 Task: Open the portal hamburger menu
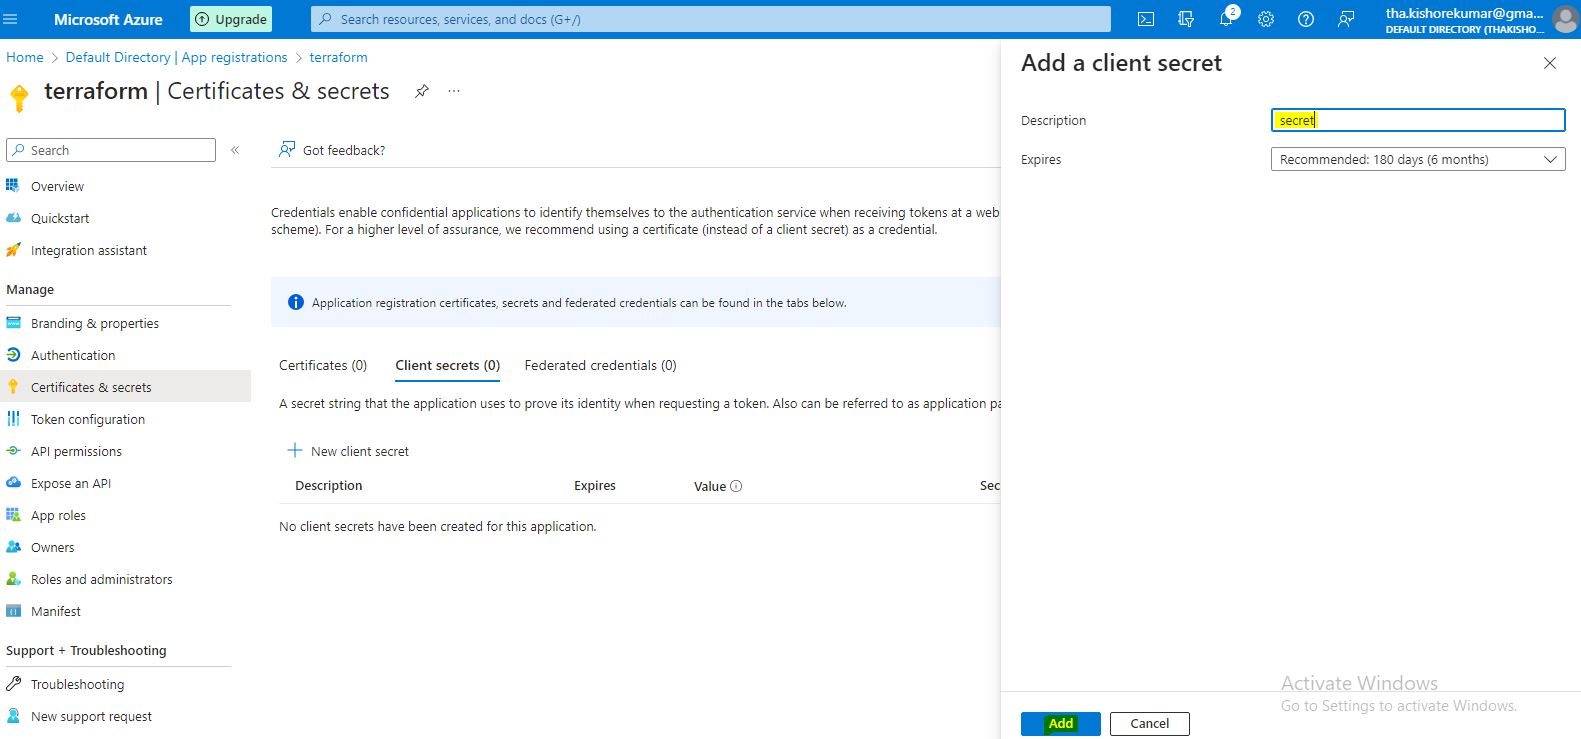(11, 19)
